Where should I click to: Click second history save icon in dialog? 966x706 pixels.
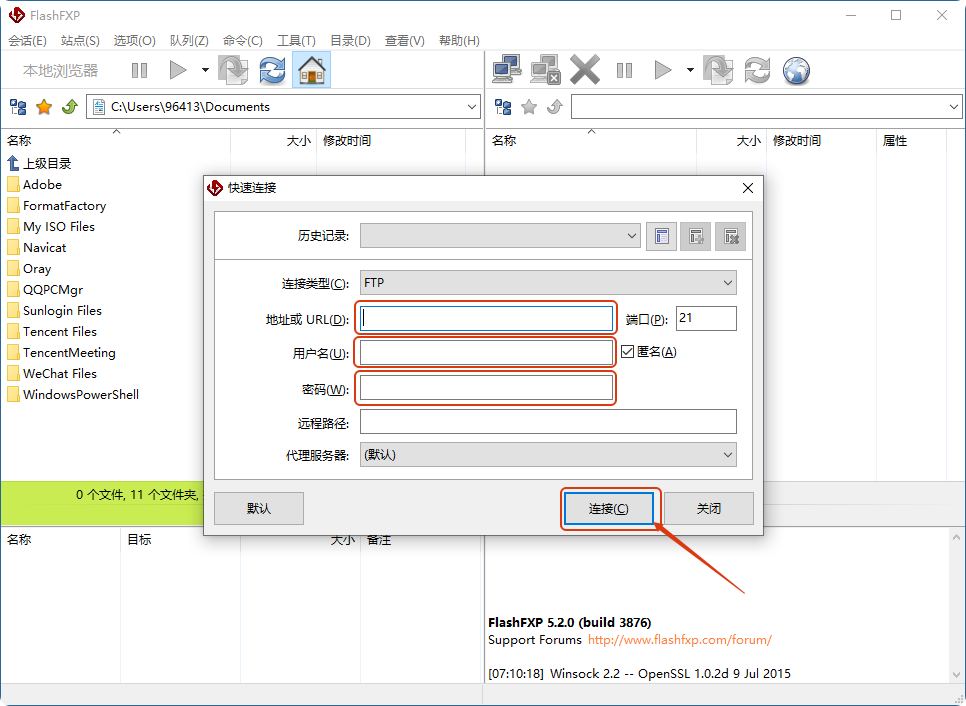696,237
